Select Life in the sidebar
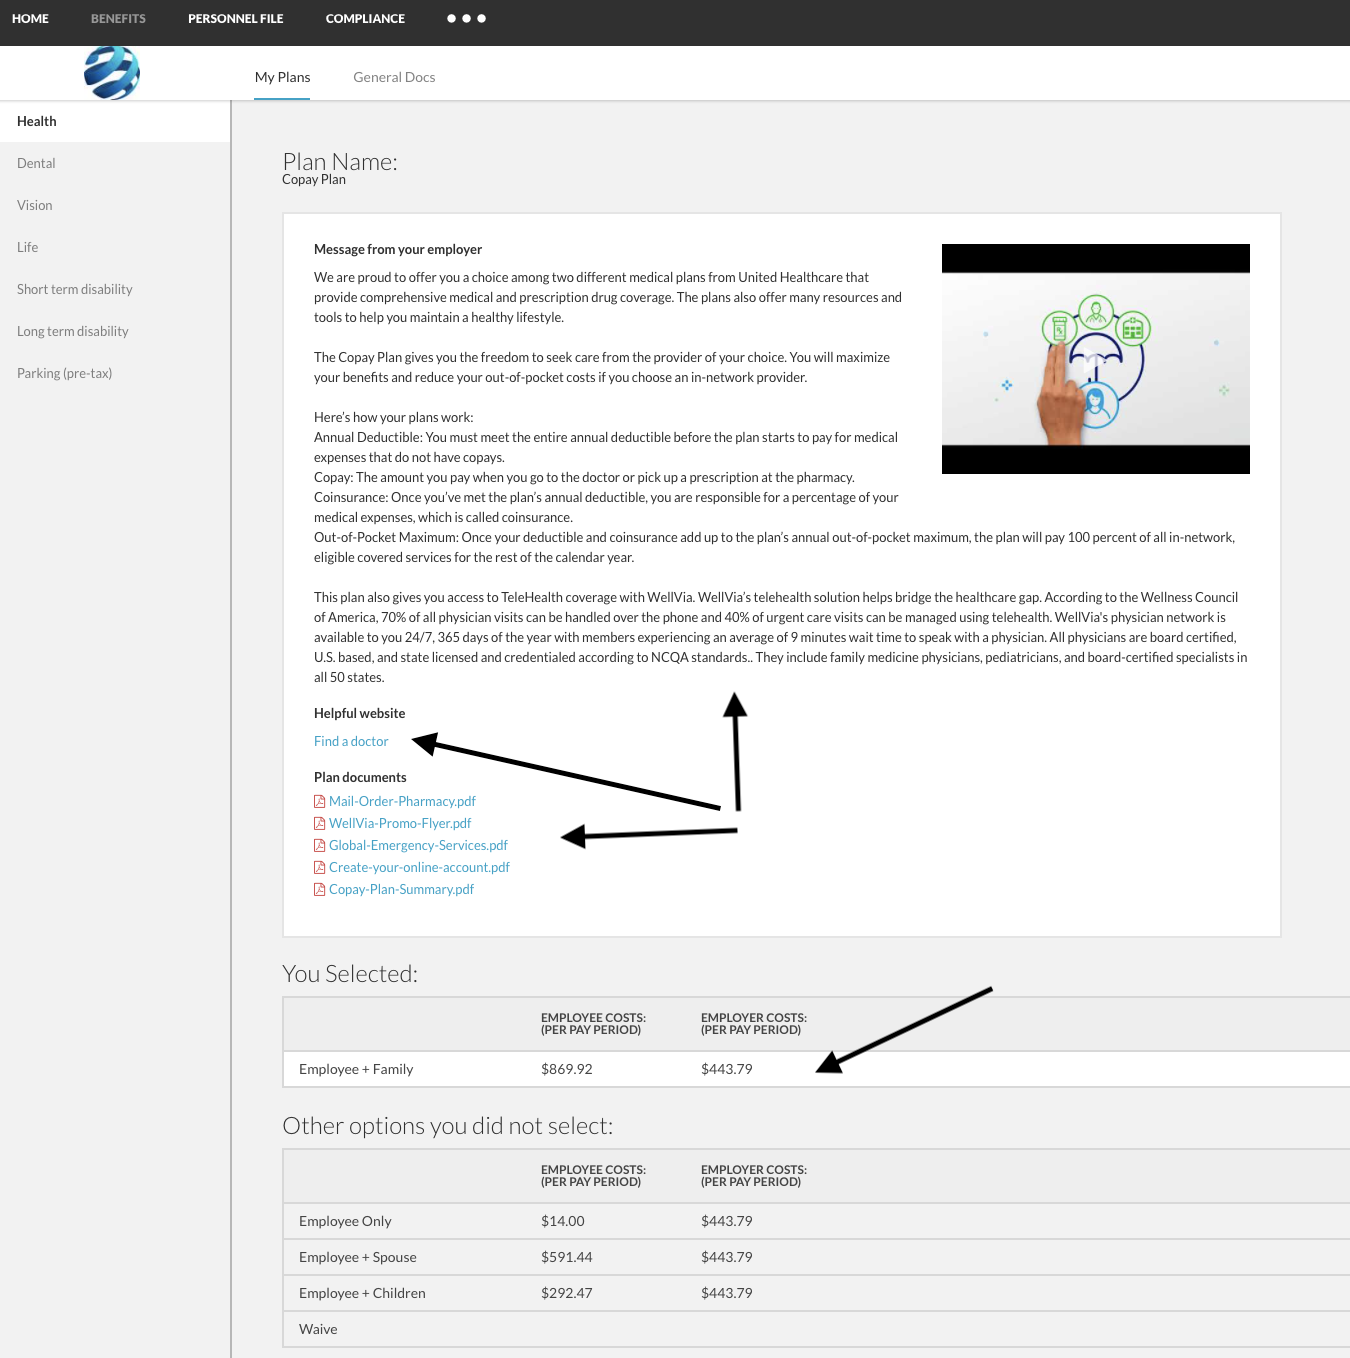The width and height of the screenshot is (1350, 1358). pos(115,247)
